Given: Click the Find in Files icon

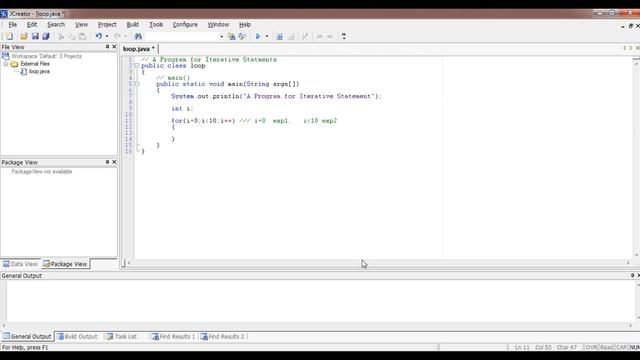Looking at the screenshot, I should coord(231,36).
